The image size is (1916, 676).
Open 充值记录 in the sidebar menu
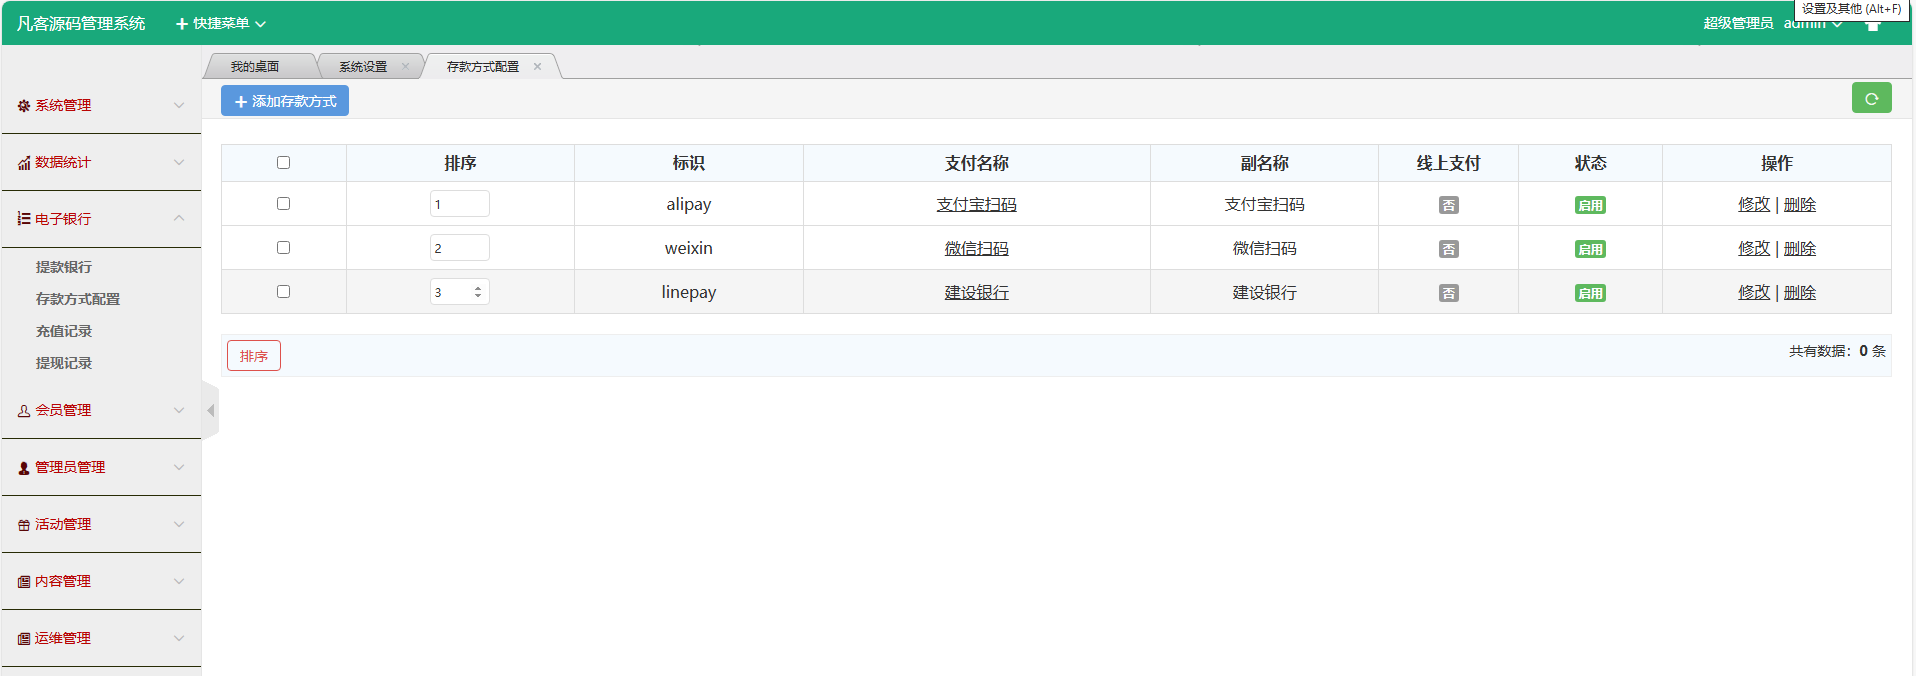[64, 331]
